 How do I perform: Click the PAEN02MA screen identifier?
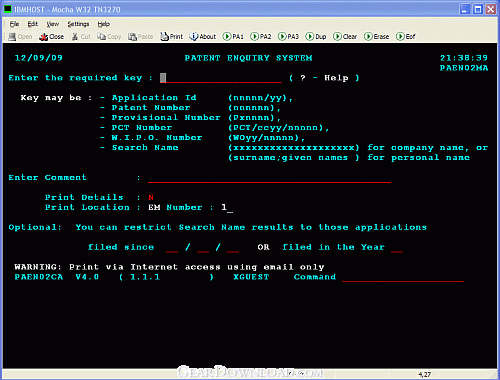click(x=464, y=68)
